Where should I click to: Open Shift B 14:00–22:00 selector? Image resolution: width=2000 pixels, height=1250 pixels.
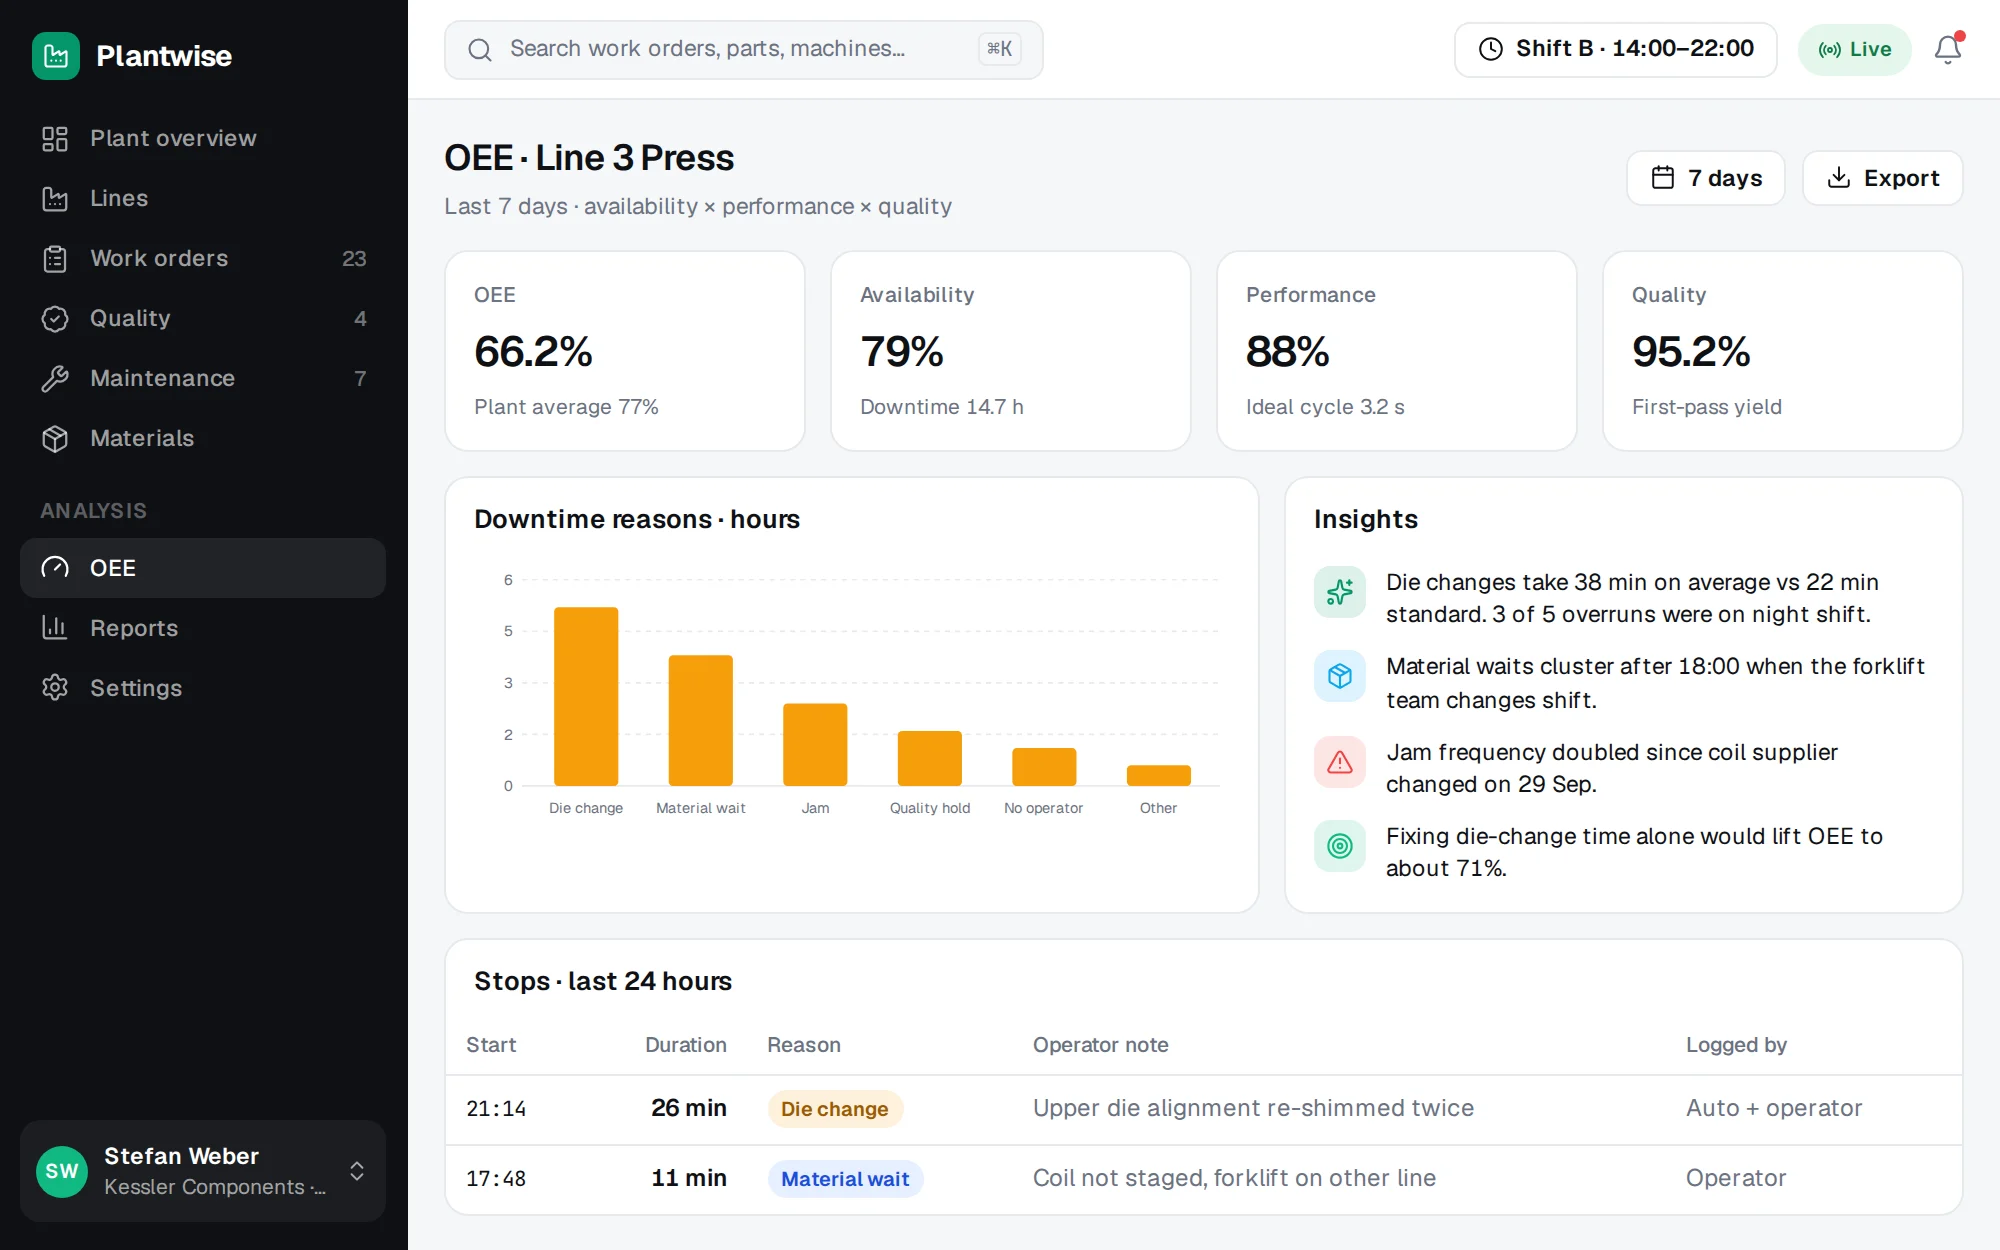[1616, 50]
